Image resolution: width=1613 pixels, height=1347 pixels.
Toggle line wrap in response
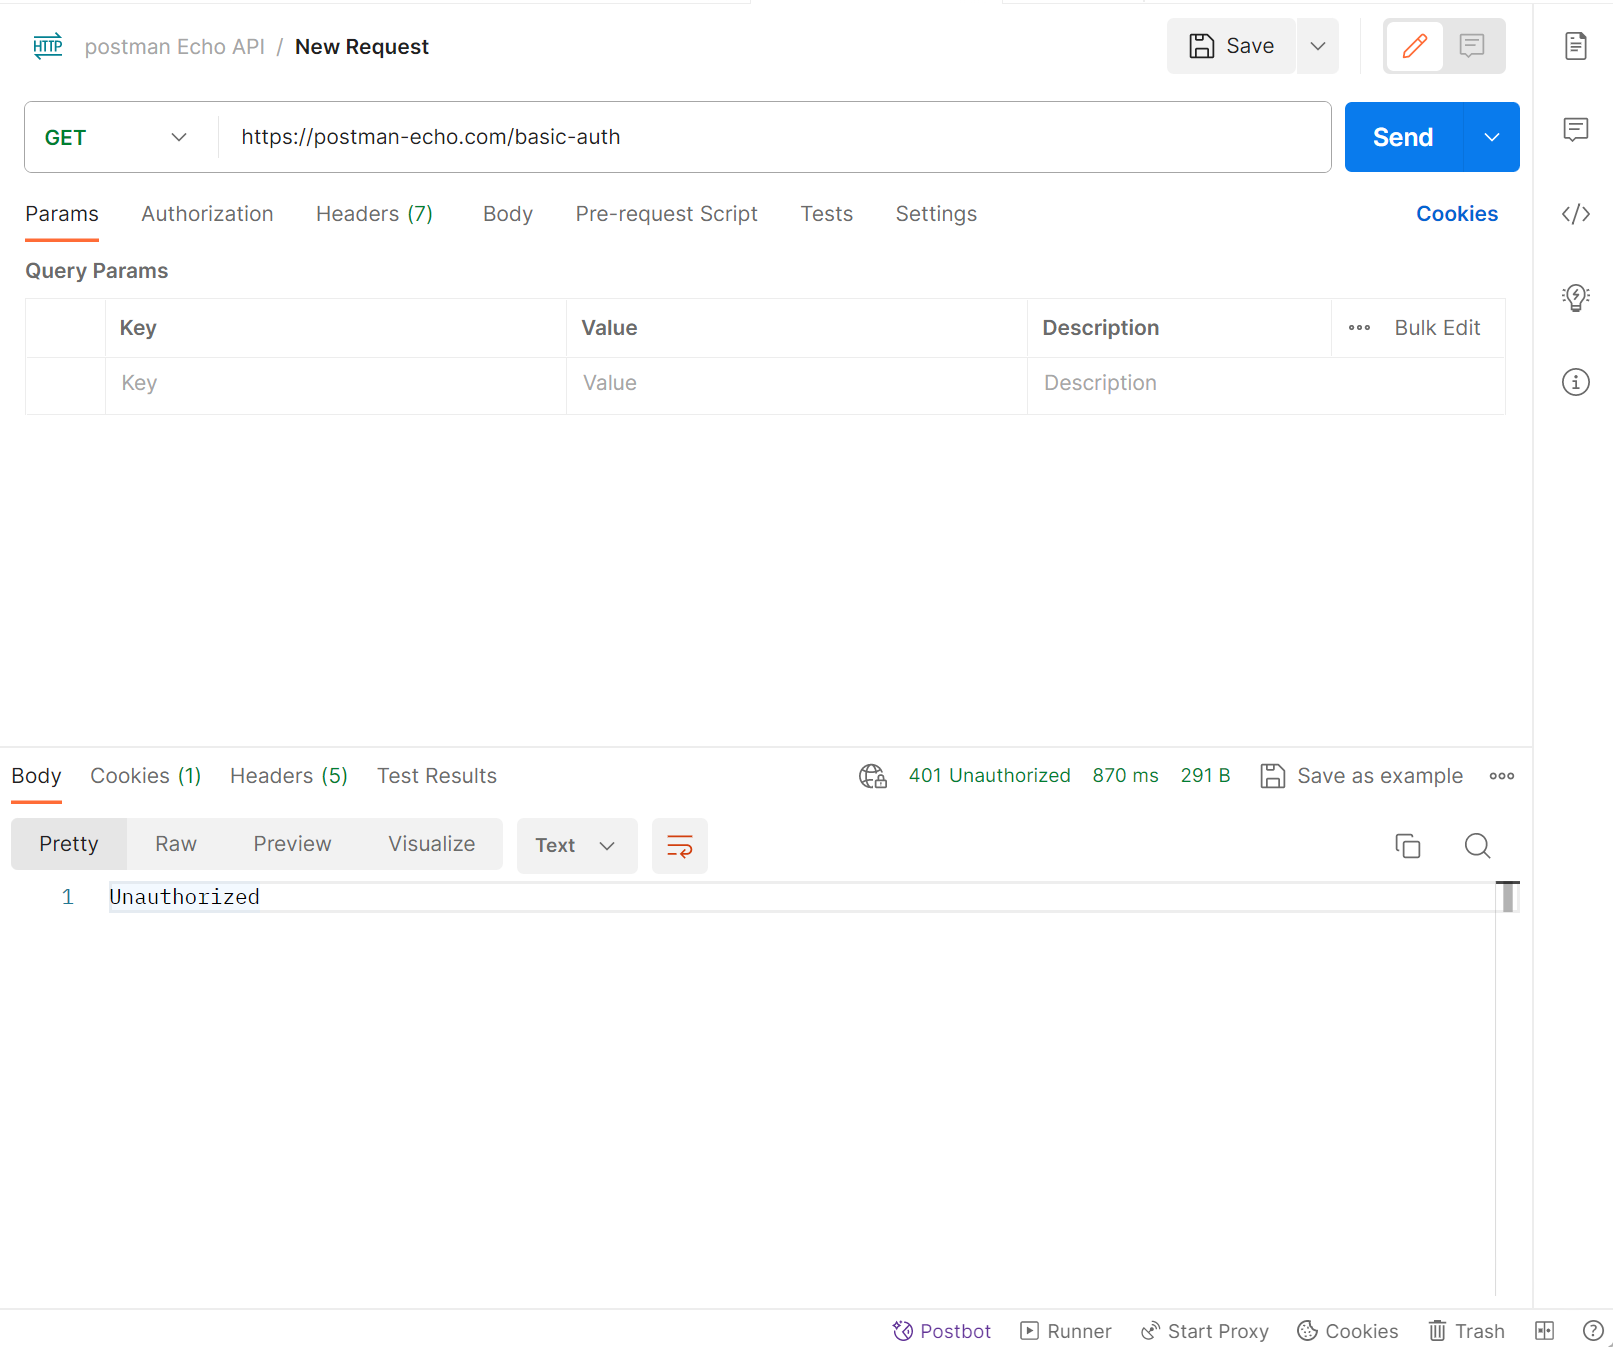tap(680, 846)
